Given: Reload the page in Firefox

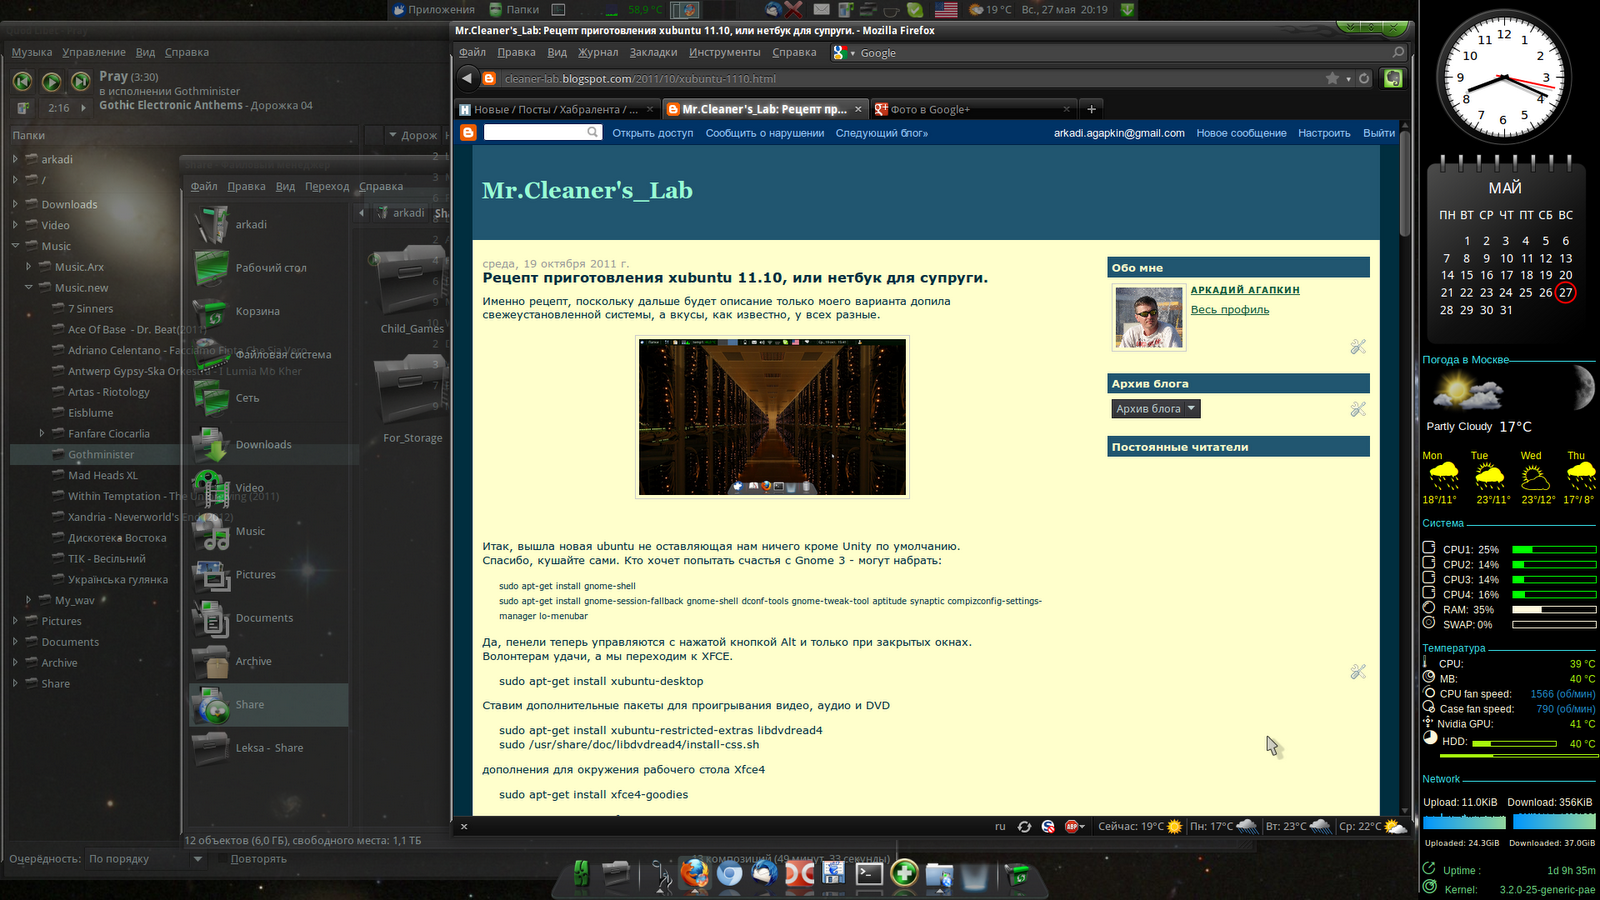Looking at the screenshot, I should [1364, 79].
